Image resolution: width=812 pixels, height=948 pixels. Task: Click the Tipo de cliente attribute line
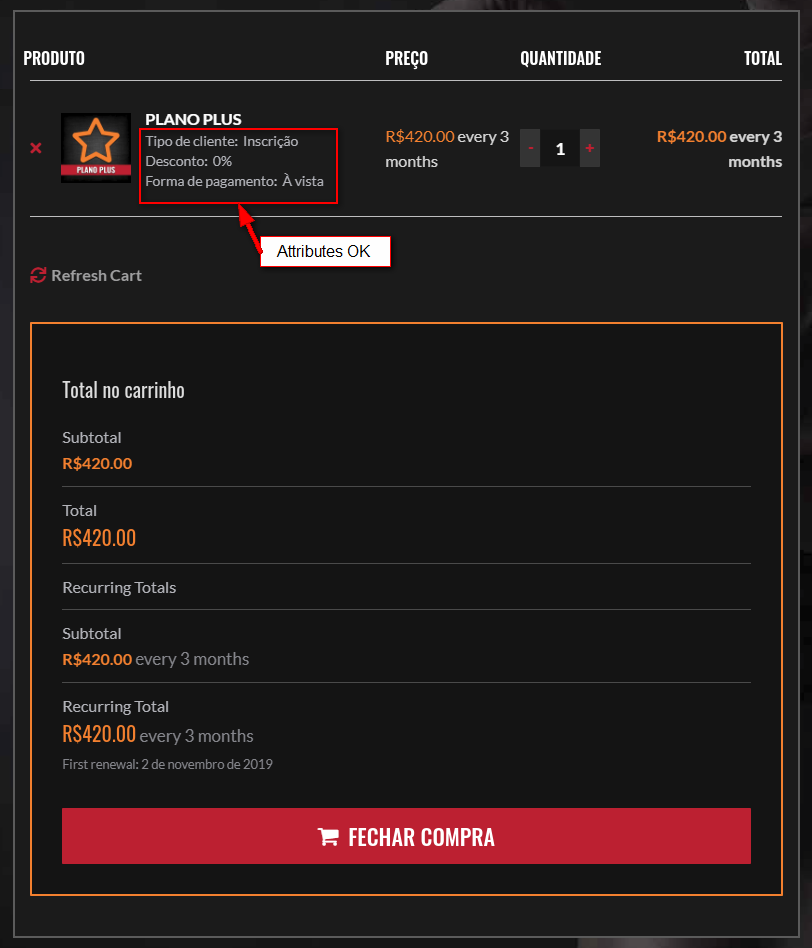click(222, 141)
